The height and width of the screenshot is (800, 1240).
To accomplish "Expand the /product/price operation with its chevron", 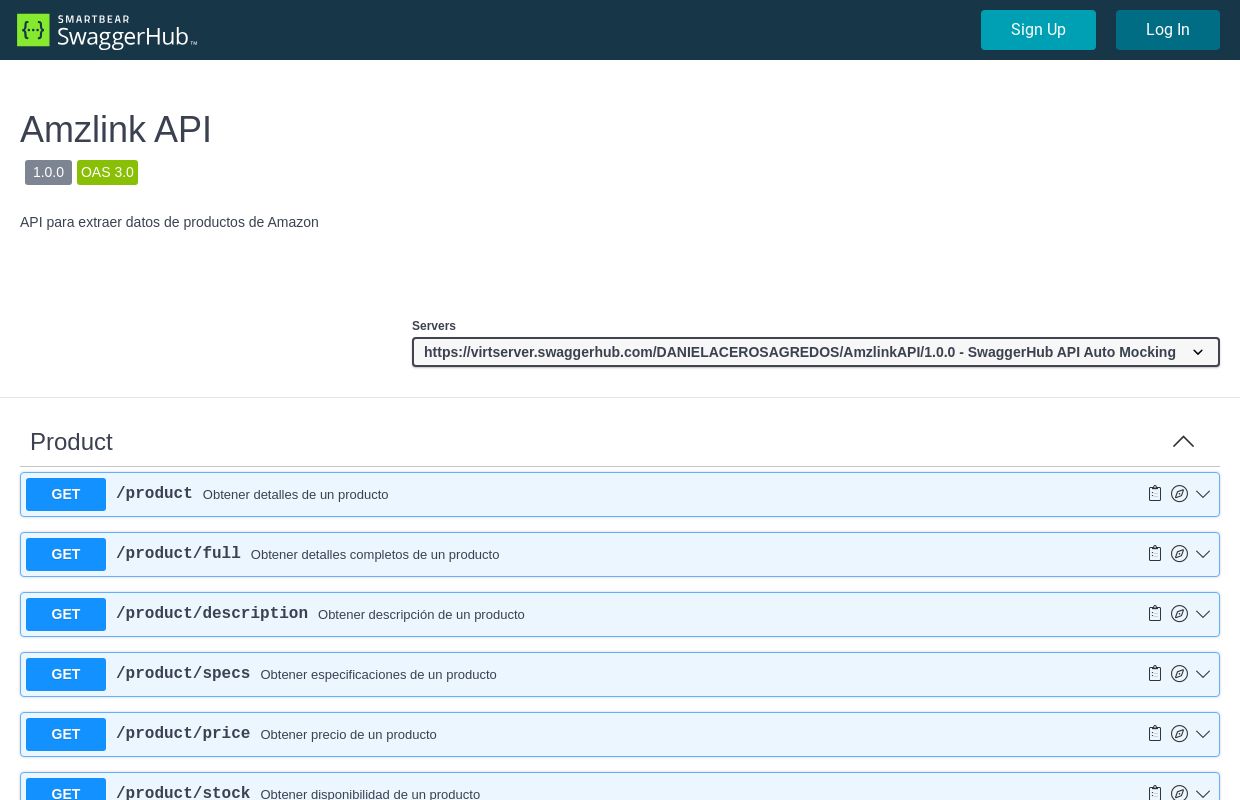I will point(1203,734).
